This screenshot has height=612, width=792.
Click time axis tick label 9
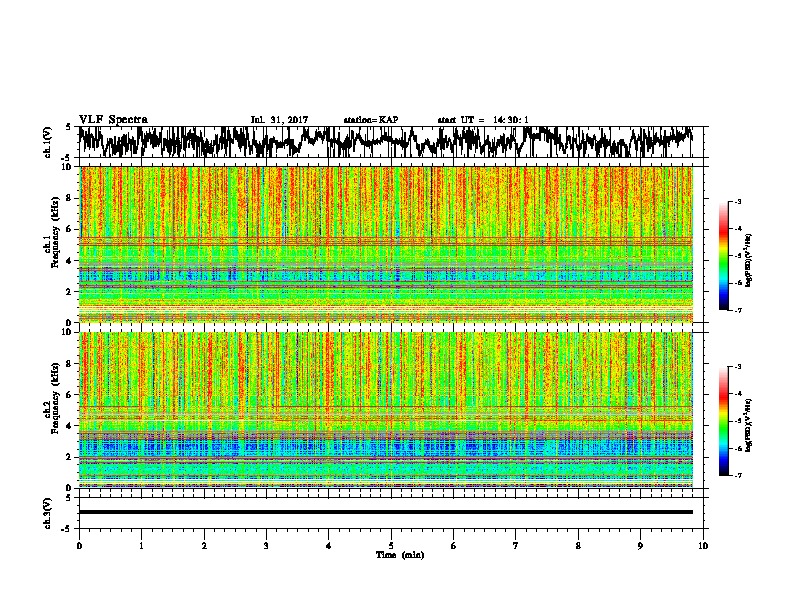(640, 546)
